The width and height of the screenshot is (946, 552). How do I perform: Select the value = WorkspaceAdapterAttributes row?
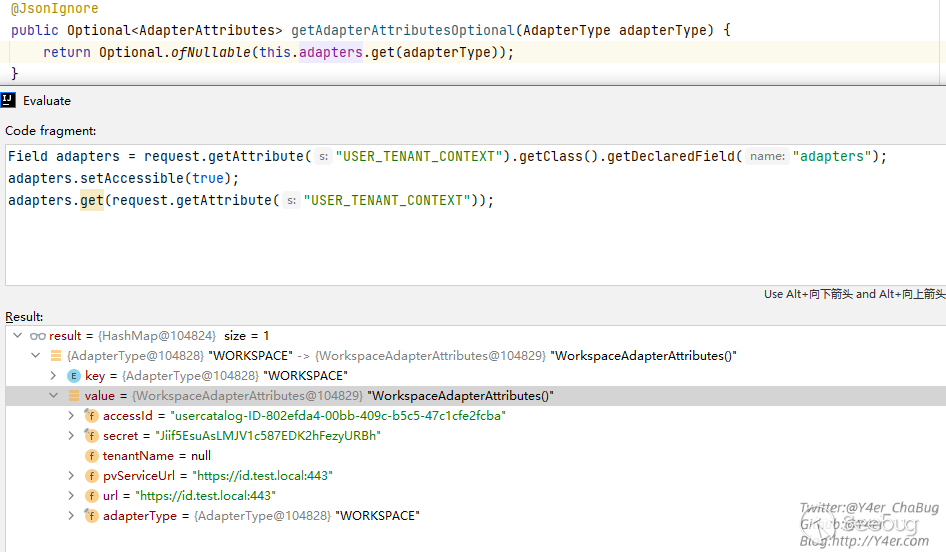(x=475, y=396)
